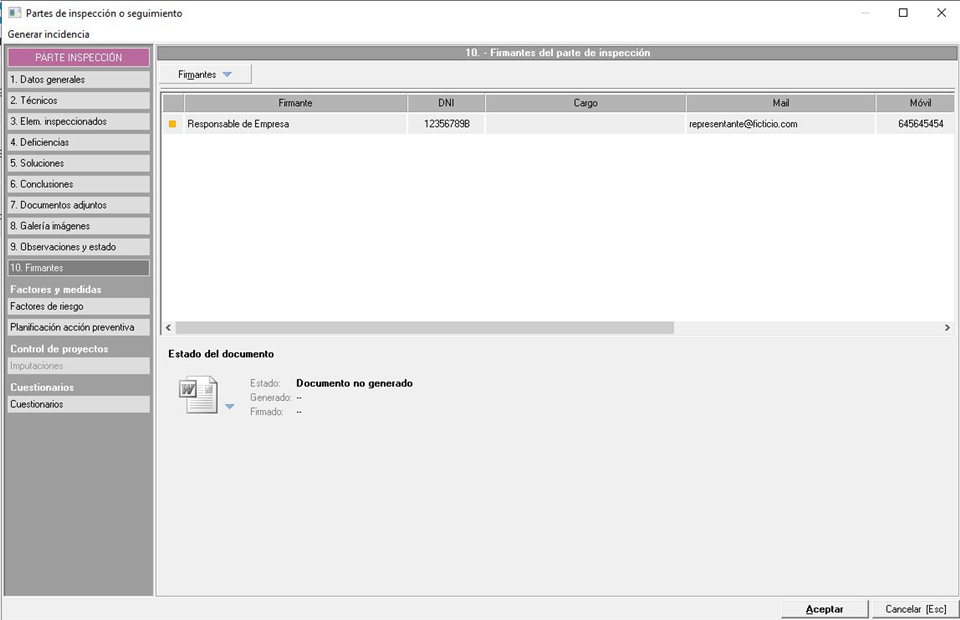Image resolution: width=960 pixels, height=620 pixels.
Task: Expand the document options arrow beside Word icon
Action: pyautogui.click(x=229, y=406)
